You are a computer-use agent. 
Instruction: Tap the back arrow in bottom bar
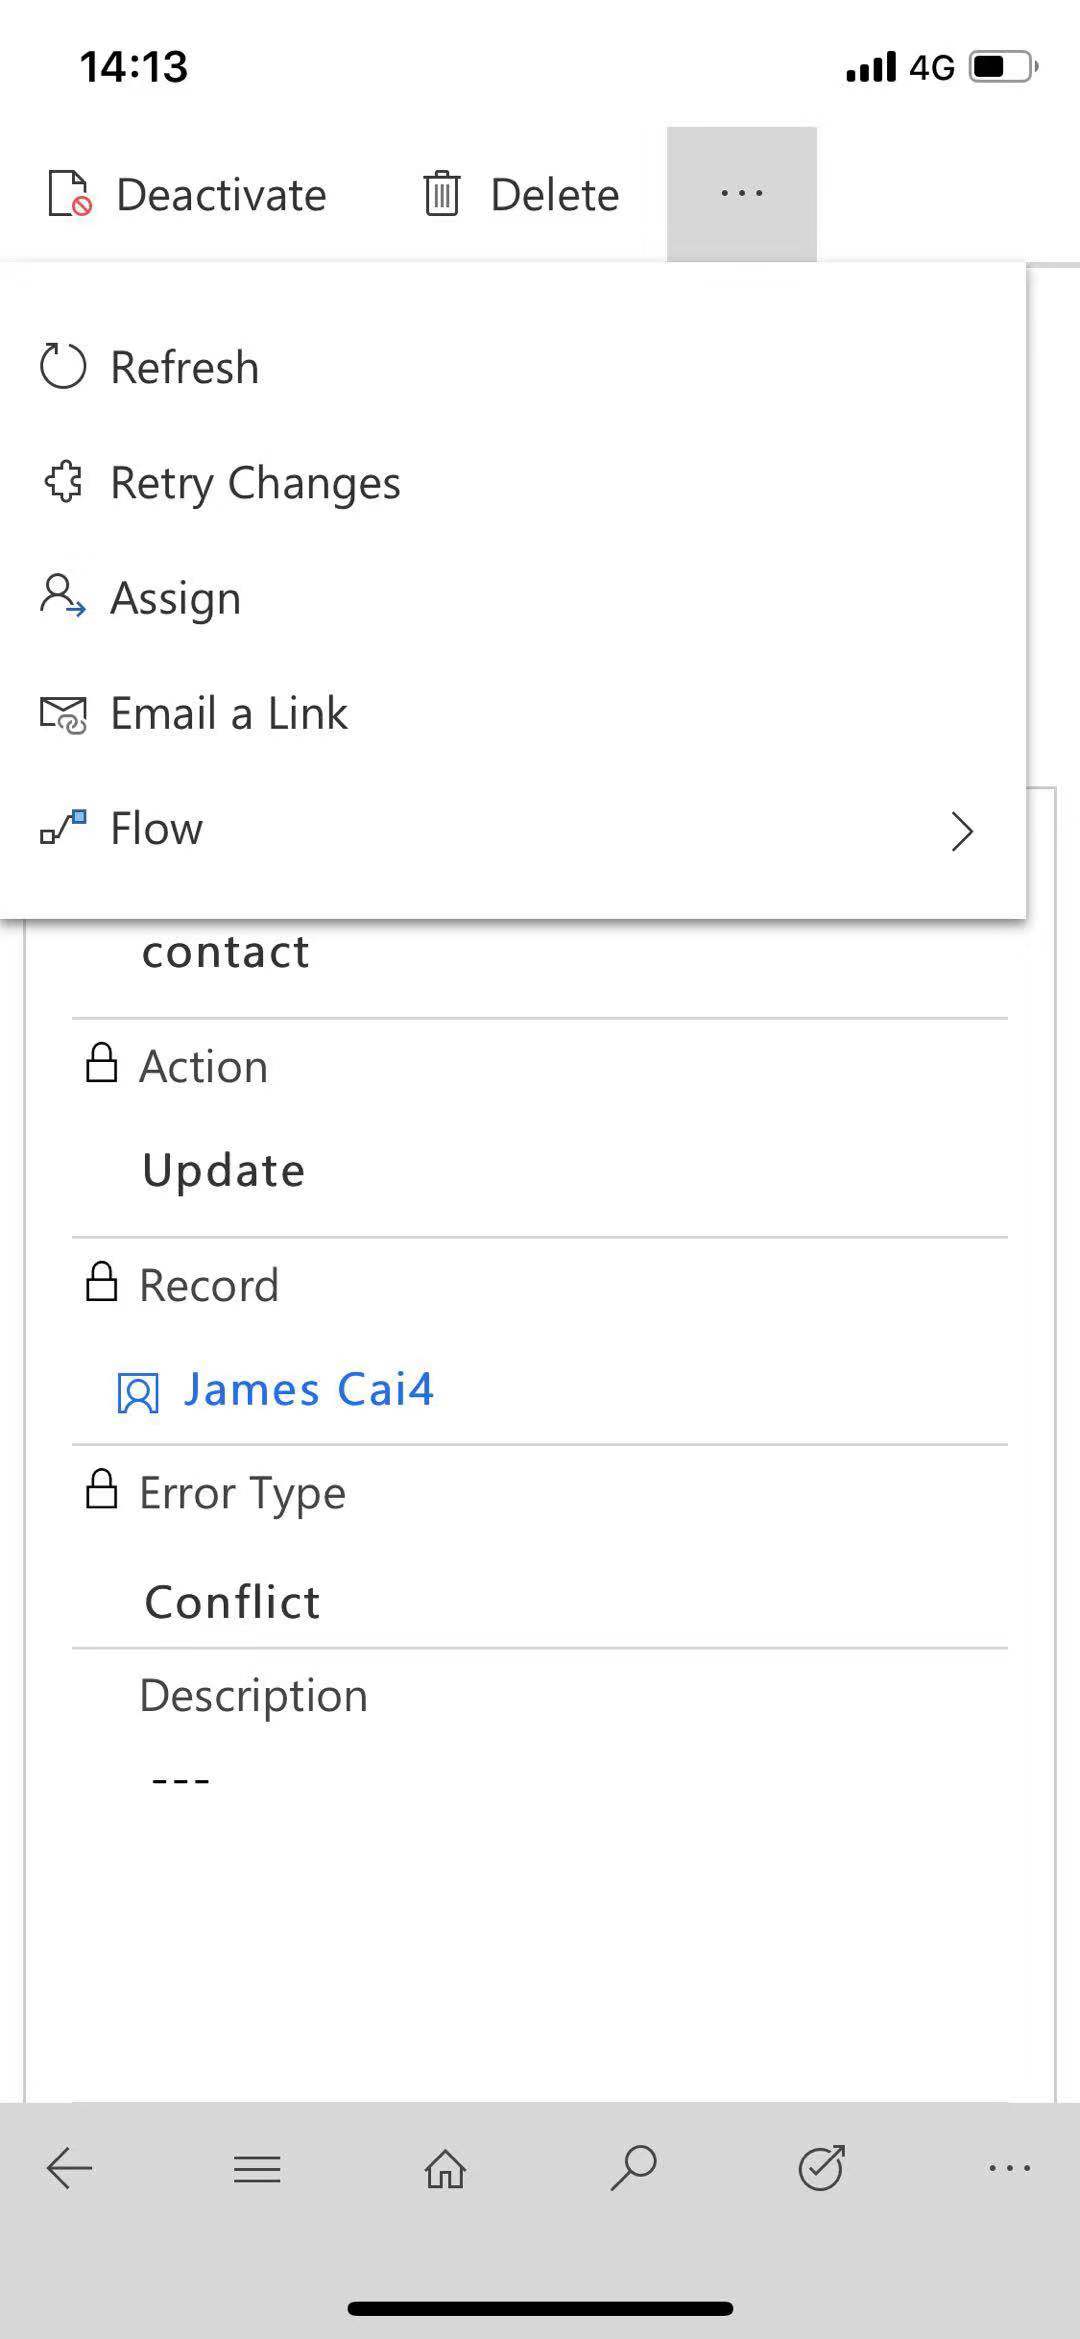click(69, 2168)
